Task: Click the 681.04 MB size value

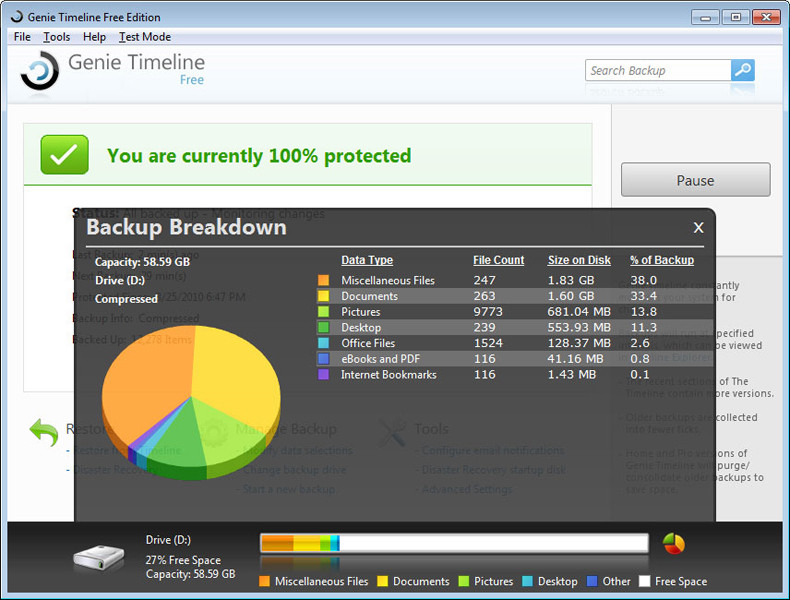Action: point(579,311)
